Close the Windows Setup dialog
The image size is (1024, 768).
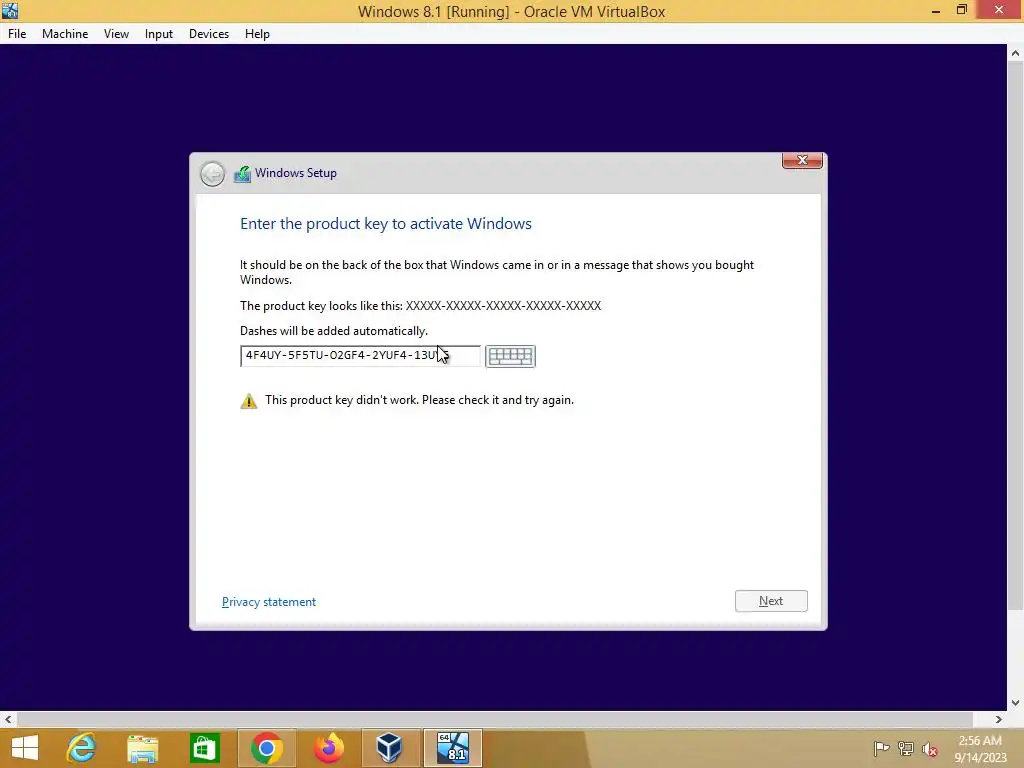pos(802,161)
